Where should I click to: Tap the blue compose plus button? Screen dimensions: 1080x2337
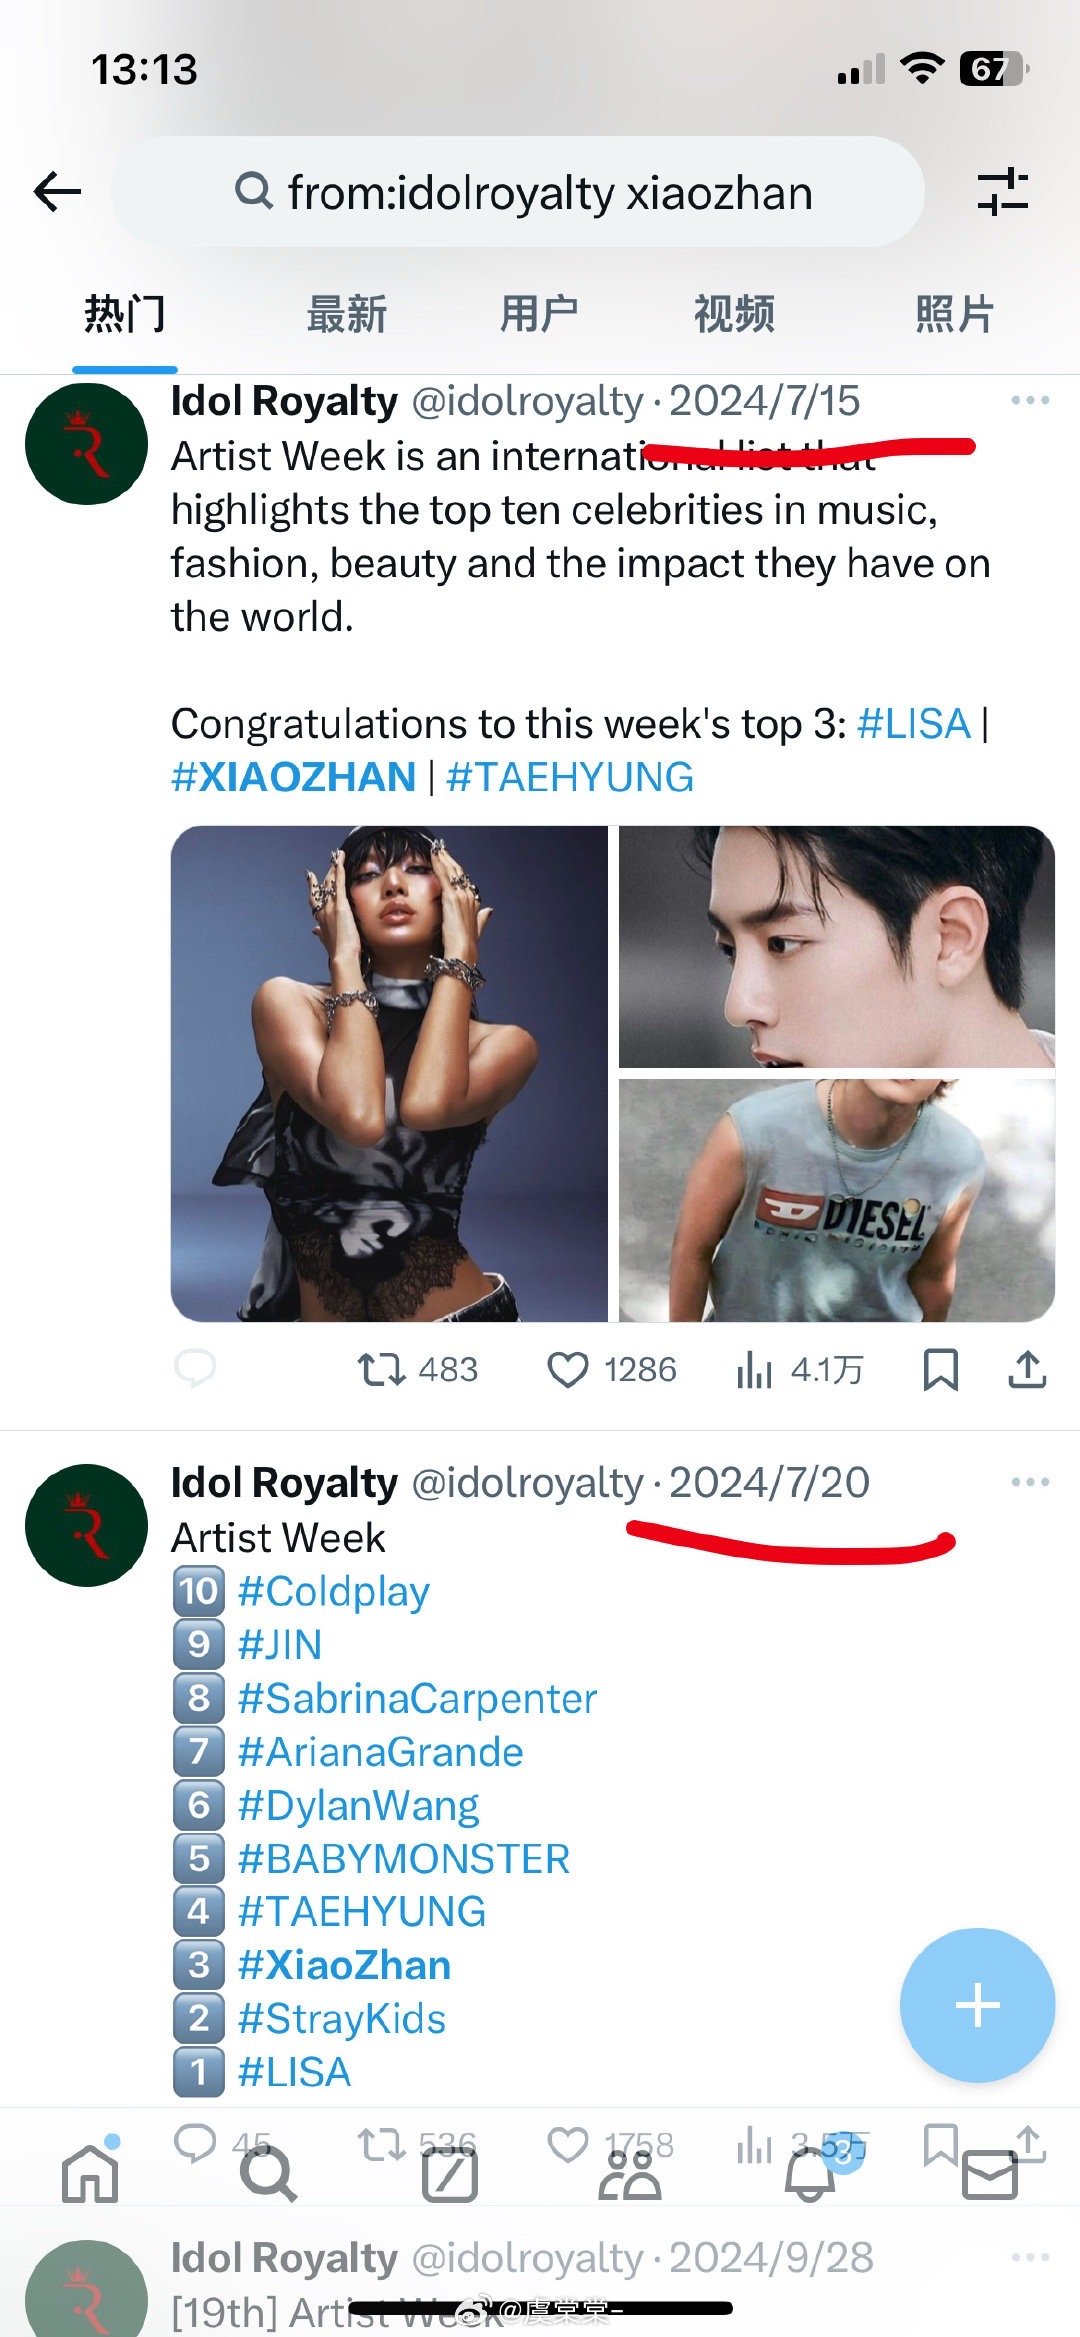pos(977,2005)
